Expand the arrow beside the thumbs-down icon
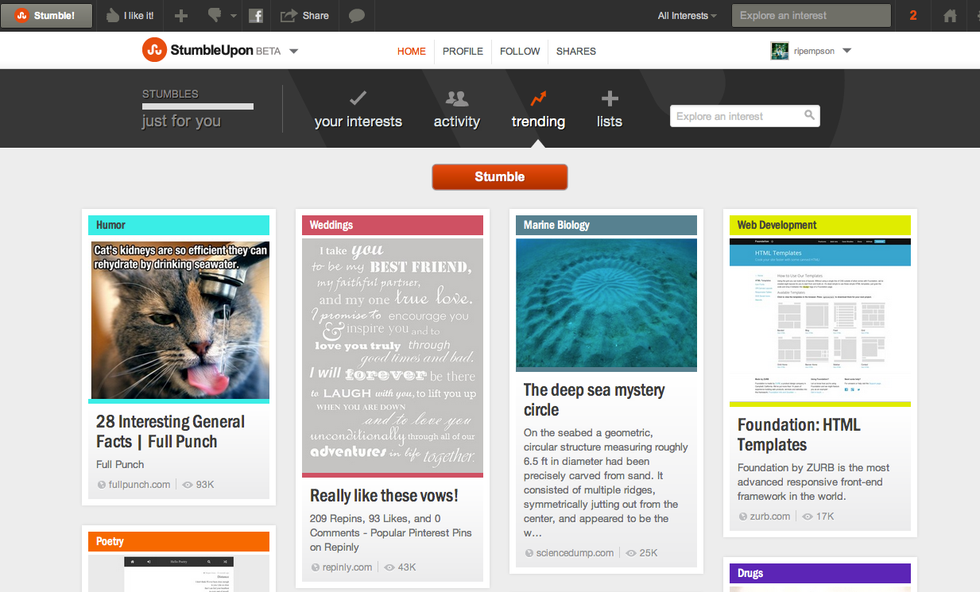980x592 pixels. (234, 16)
